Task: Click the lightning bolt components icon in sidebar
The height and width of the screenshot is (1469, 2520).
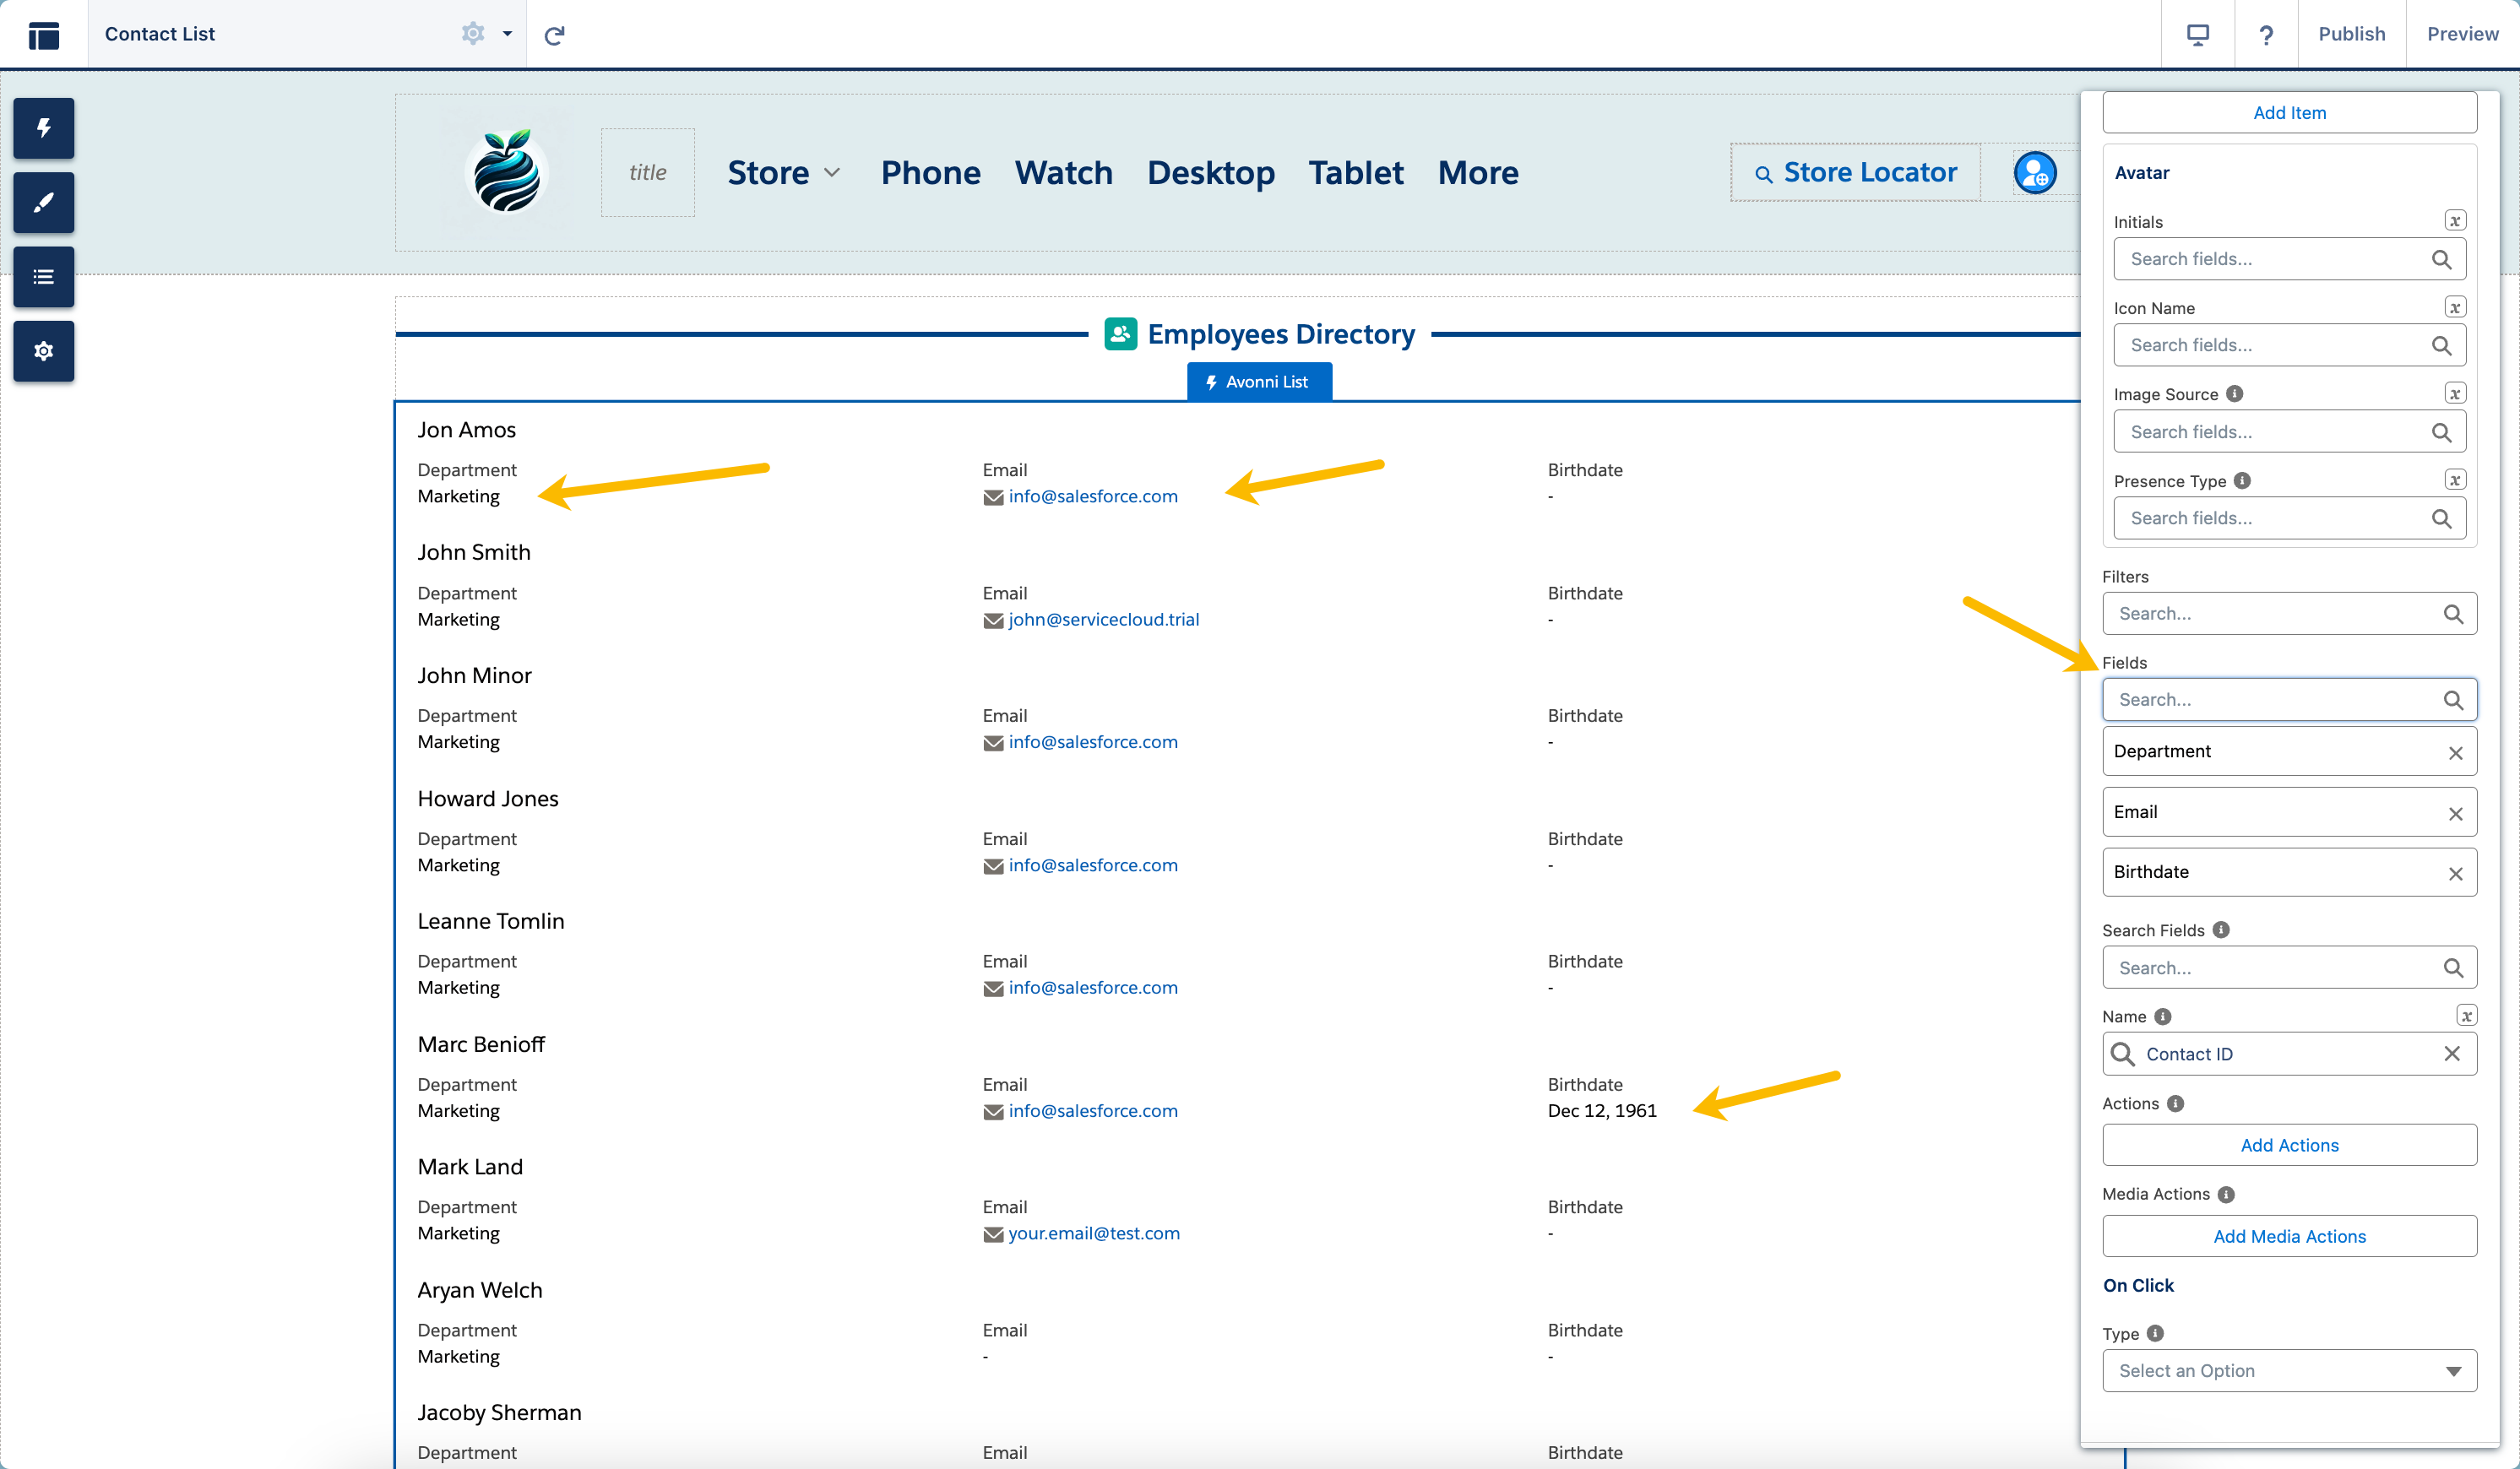Action: (x=43, y=128)
